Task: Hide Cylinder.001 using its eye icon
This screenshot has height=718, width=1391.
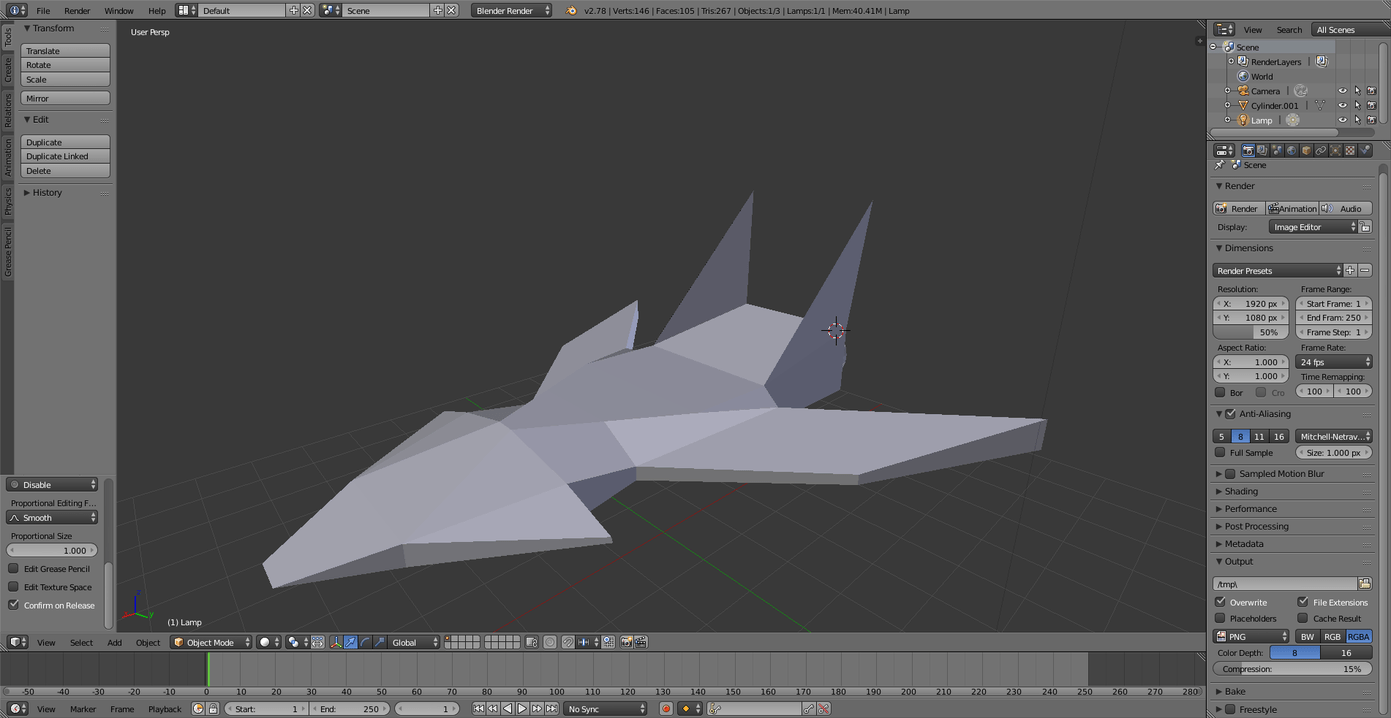Action: point(1342,105)
